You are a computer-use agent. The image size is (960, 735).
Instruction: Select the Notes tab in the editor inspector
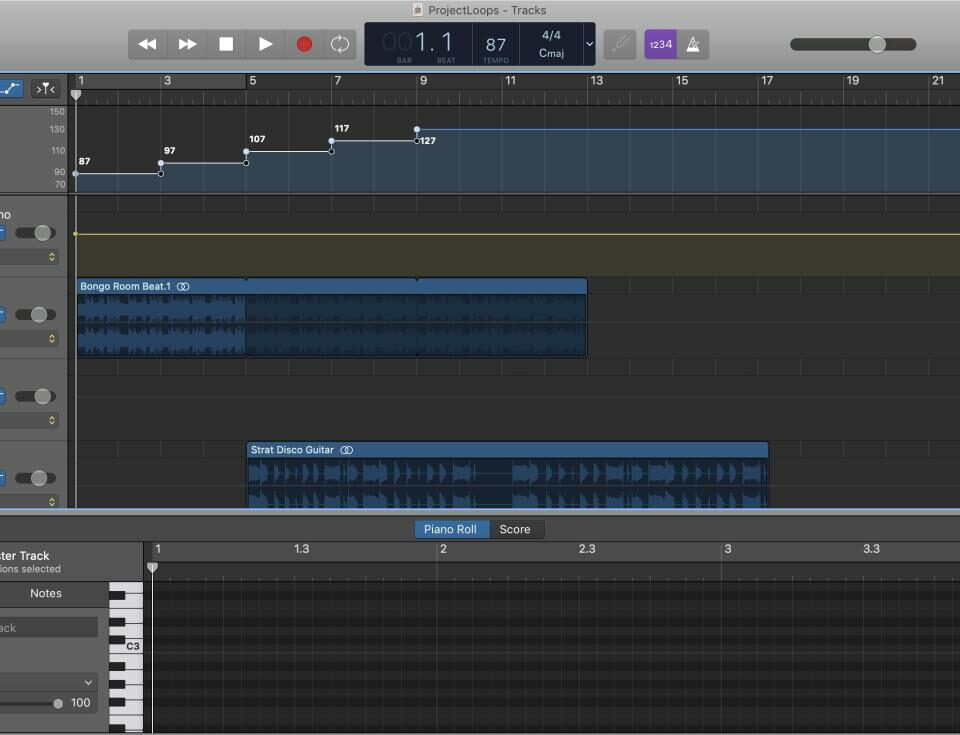point(46,593)
